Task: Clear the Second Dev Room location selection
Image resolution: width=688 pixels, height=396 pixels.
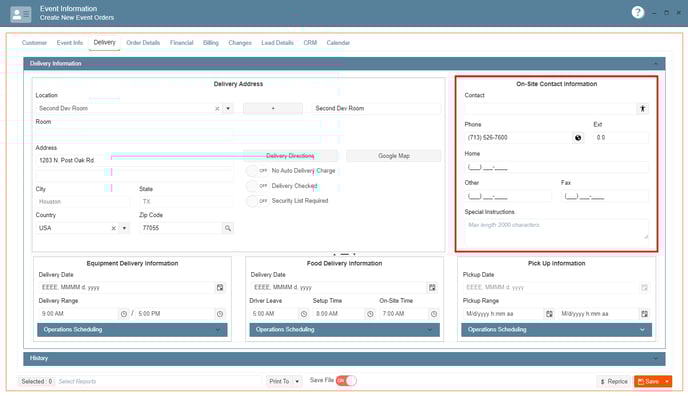Action: click(x=217, y=108)
